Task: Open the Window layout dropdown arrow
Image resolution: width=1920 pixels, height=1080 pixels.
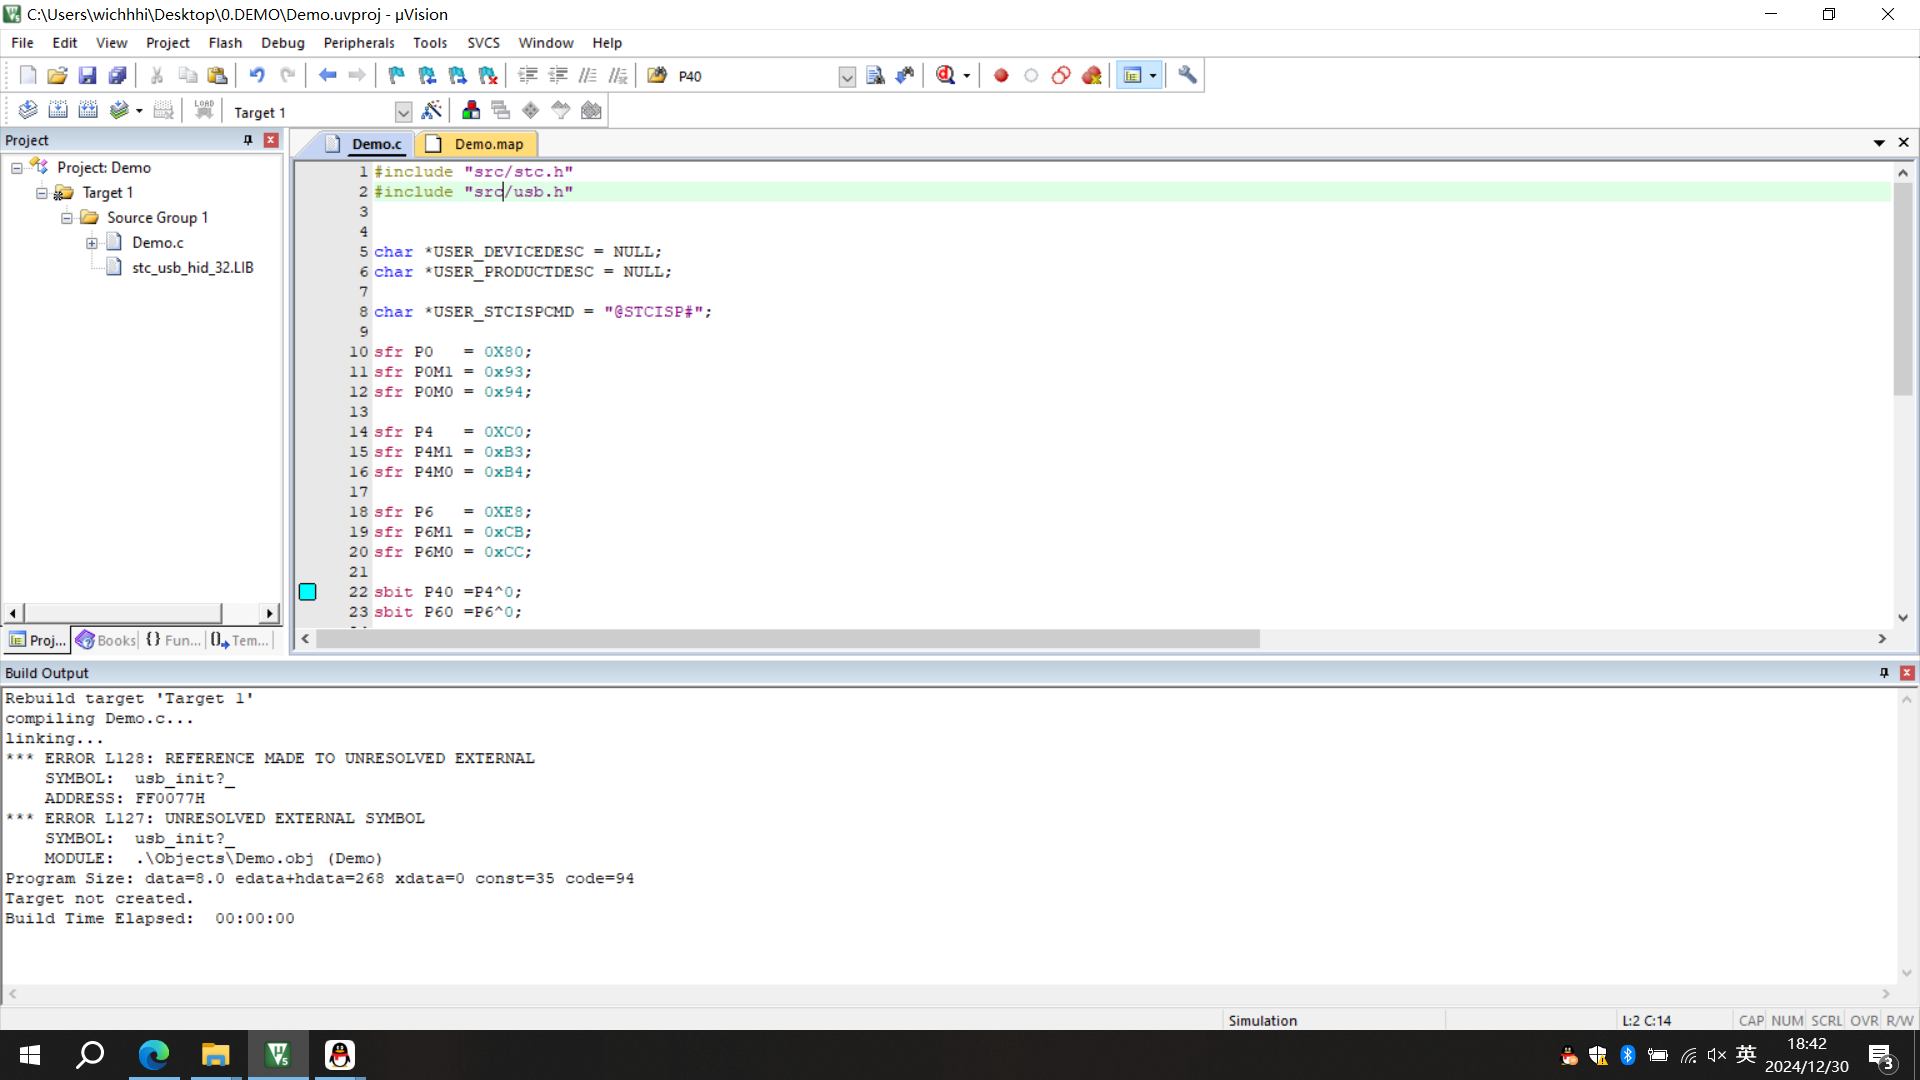Action: coord(1153,76)
